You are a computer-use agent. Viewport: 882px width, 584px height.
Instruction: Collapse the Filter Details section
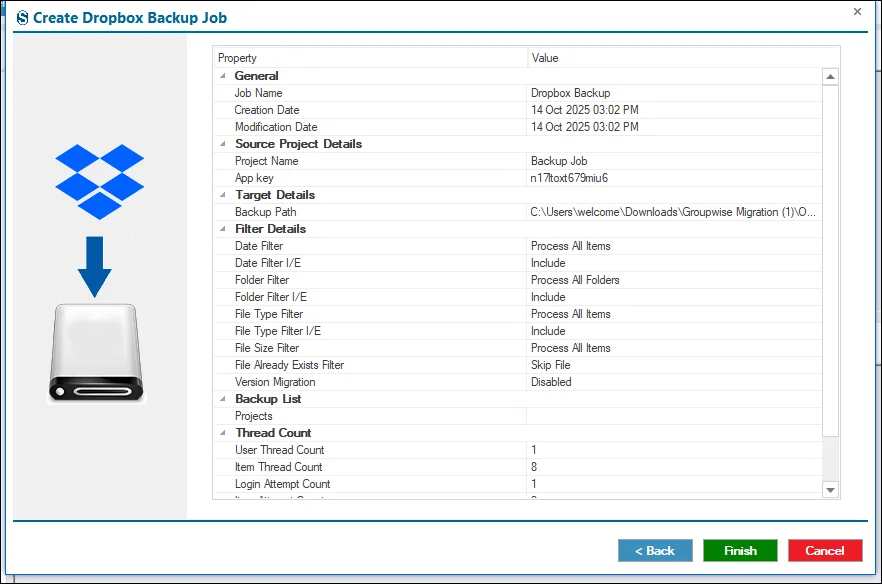(223, 229)
